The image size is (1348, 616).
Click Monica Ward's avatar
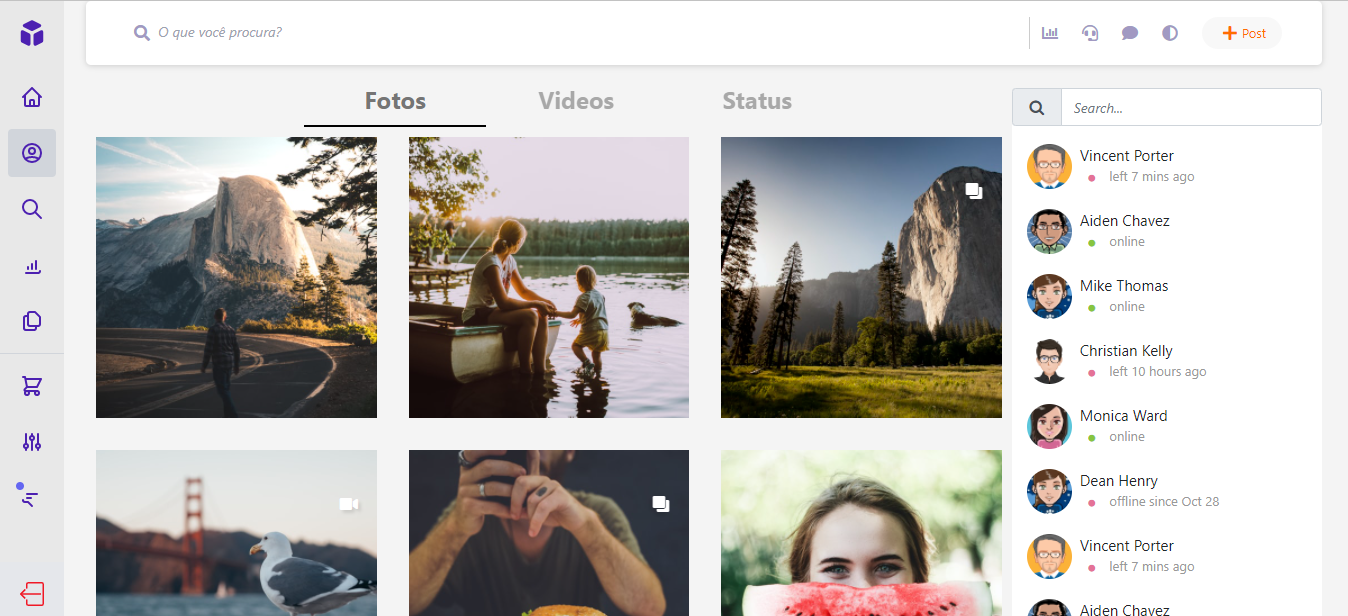1049,426
